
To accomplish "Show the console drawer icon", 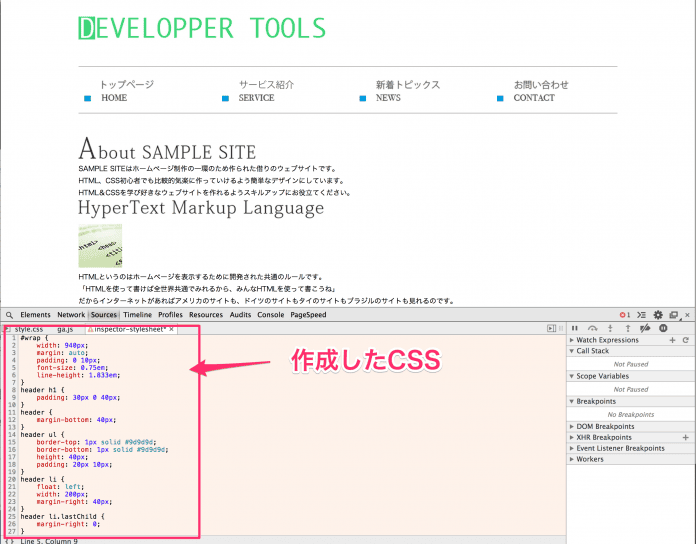I will (641, 315).
